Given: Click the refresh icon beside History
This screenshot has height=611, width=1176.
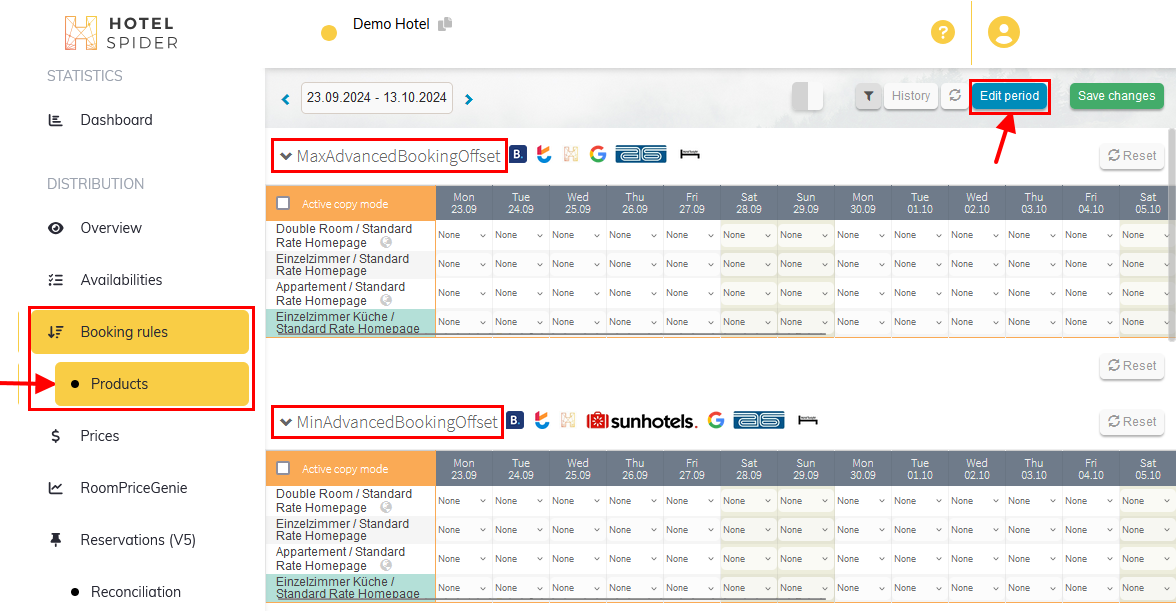Looking at the screenshot, I should coord(954,96).
